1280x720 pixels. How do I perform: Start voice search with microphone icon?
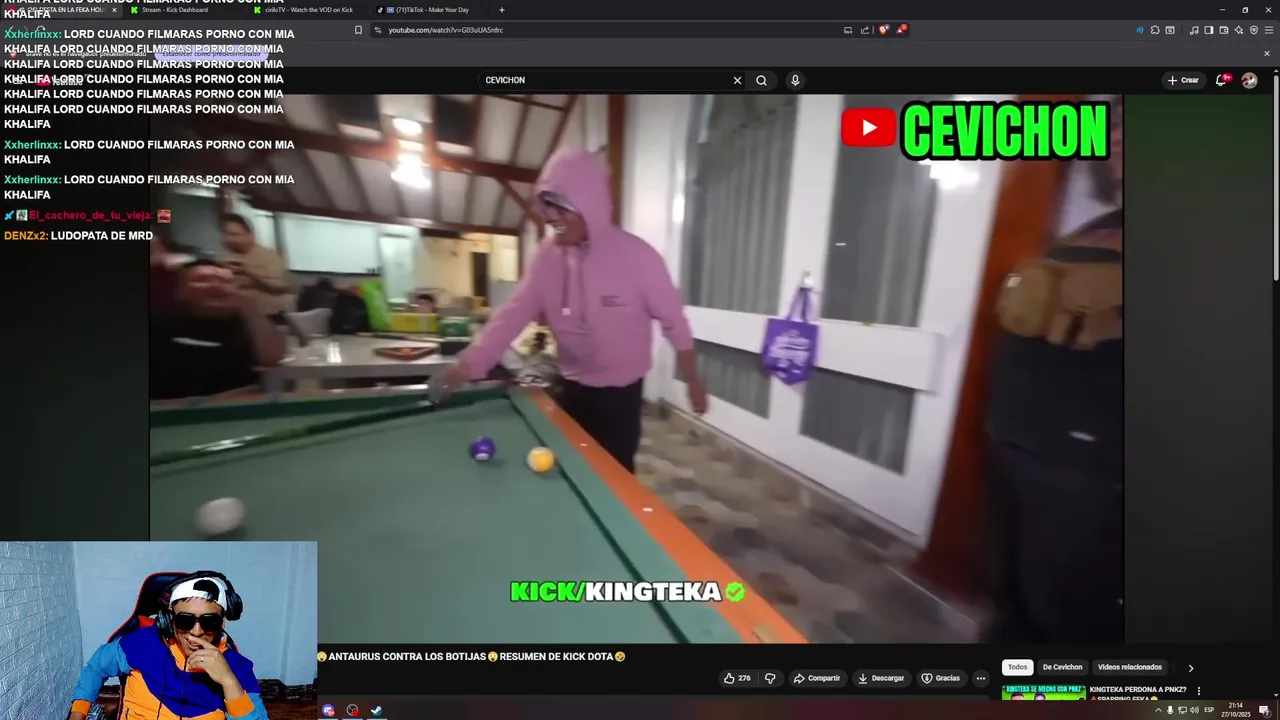[x=795, y=80]
